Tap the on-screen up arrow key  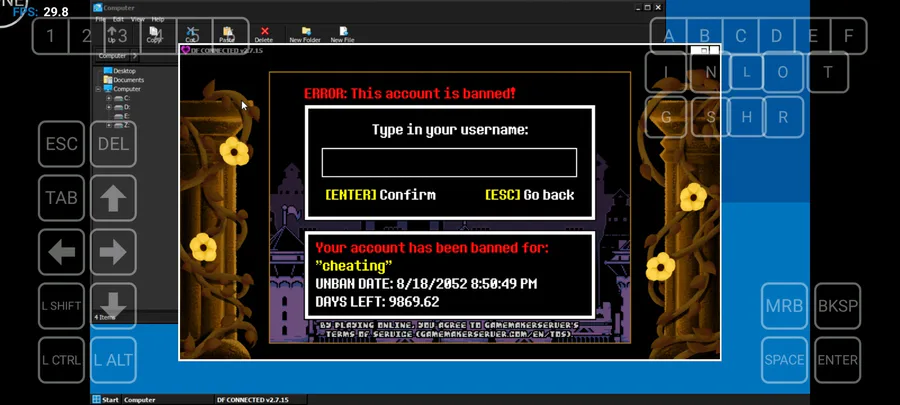pyautogui.click(x=113, y=198)
